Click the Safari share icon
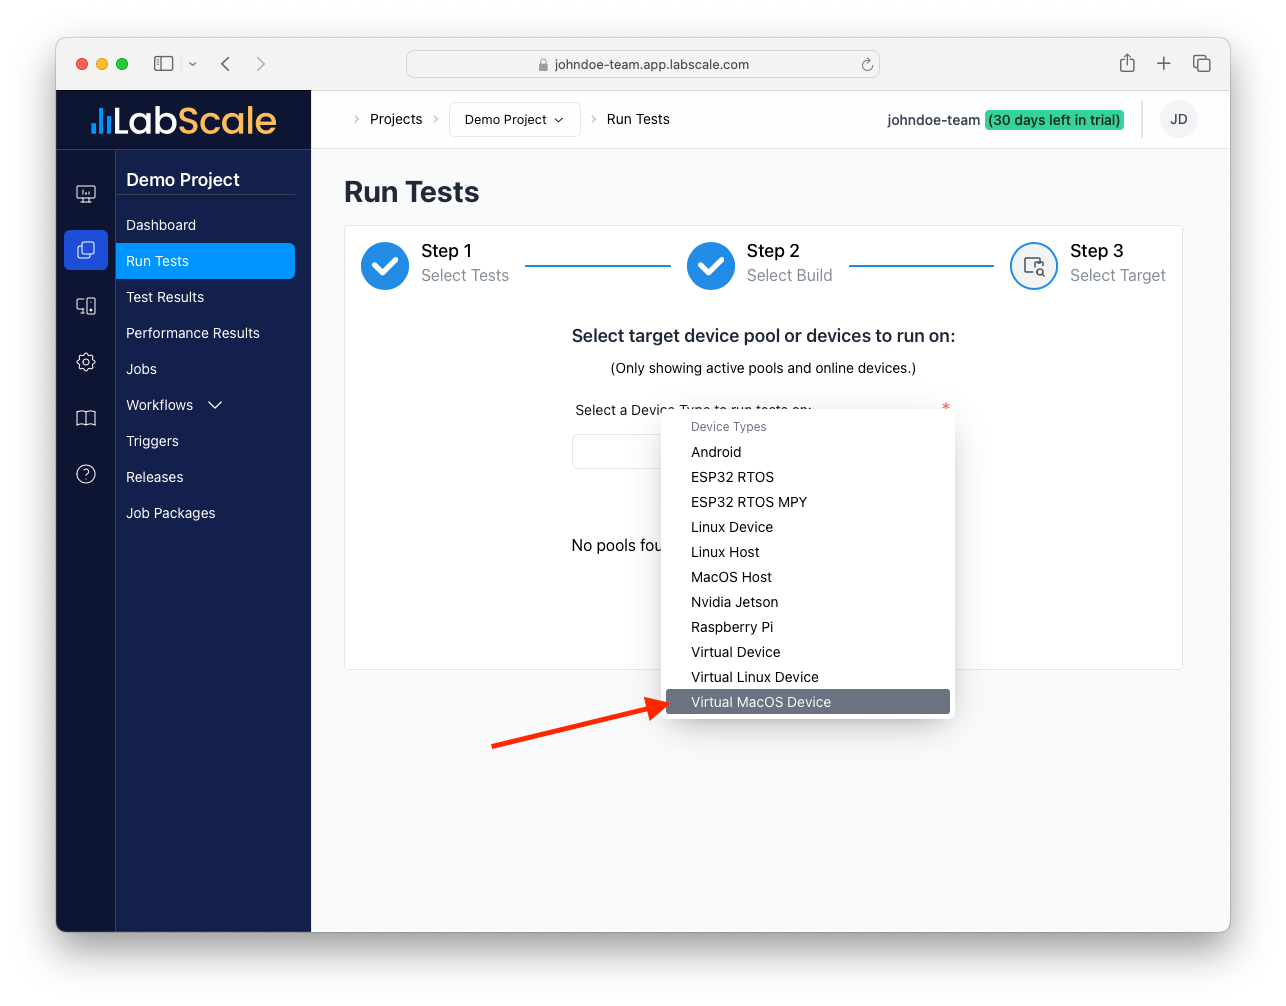Screen dimensions: 1286x1006 click(x=1127, y=63)
